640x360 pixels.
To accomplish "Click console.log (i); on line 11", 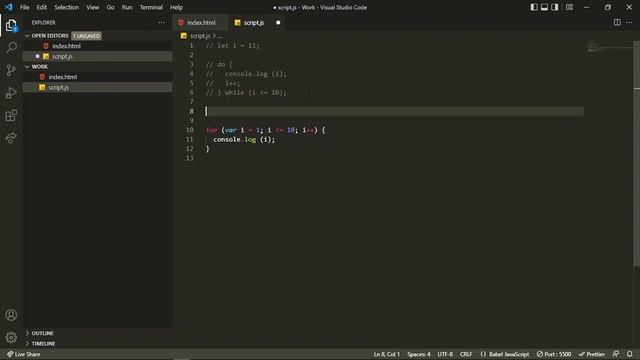I will [244, 140].
